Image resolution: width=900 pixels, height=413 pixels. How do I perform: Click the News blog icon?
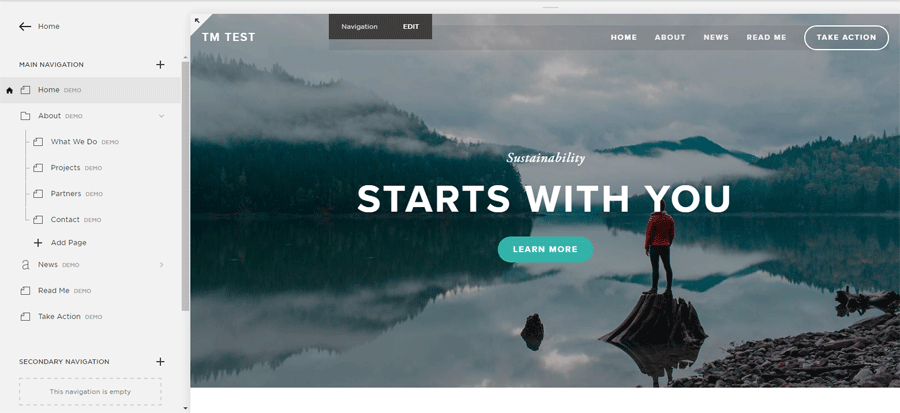point(25,265)
